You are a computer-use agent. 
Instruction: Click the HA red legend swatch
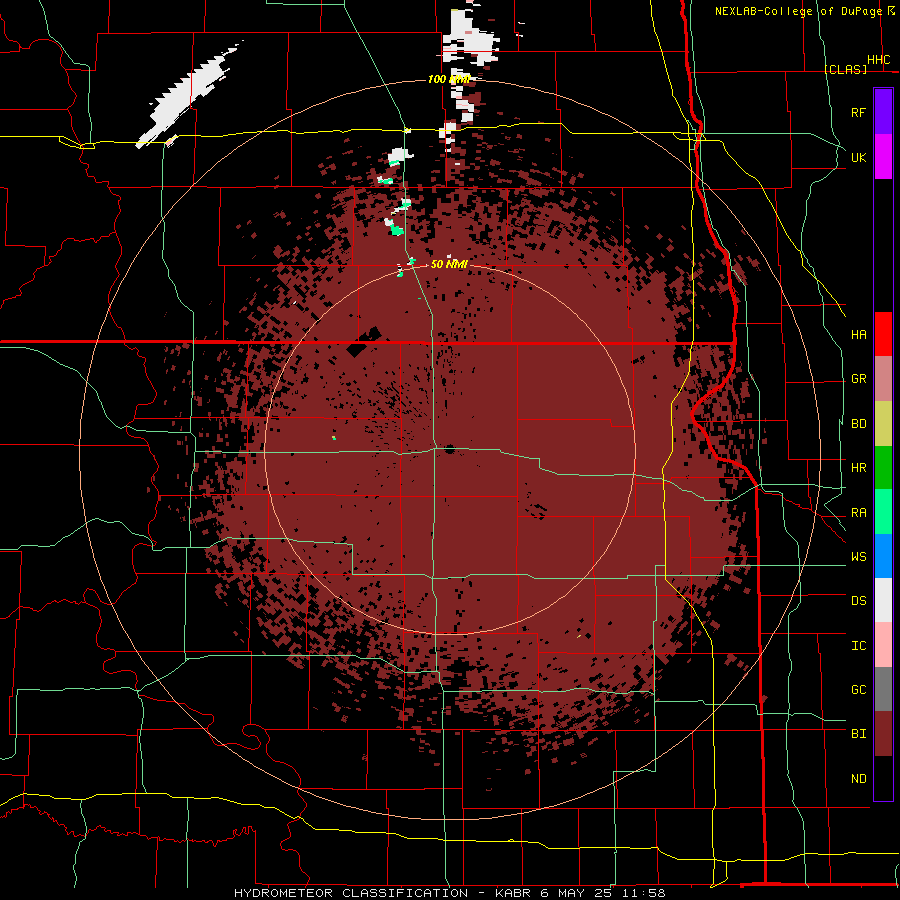(x=883, y=334)
